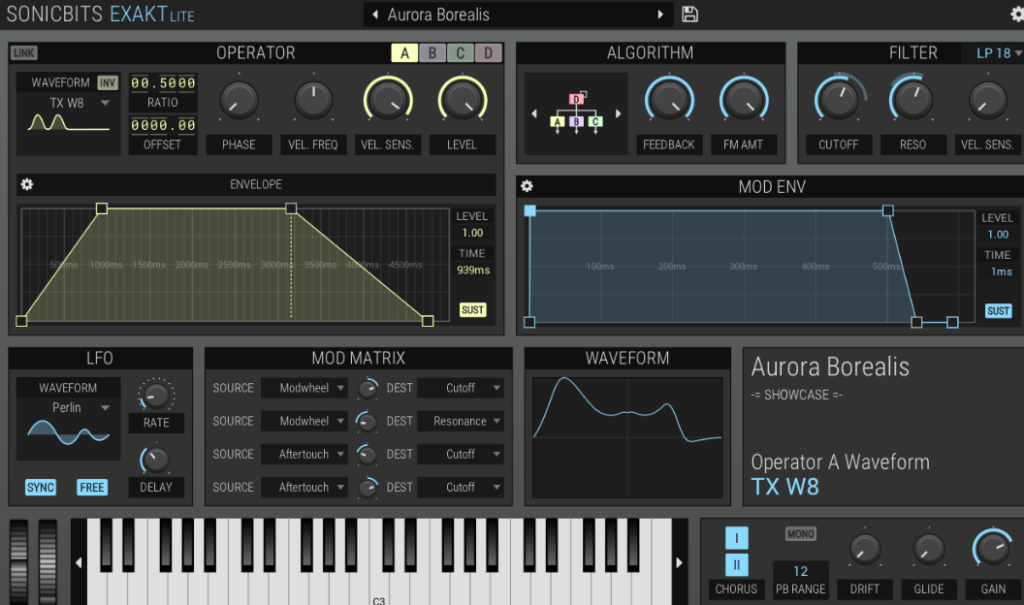This screenshot has height=605, width=1024.
Task: Toggle MONO mode button
Action: pos(800,534)
